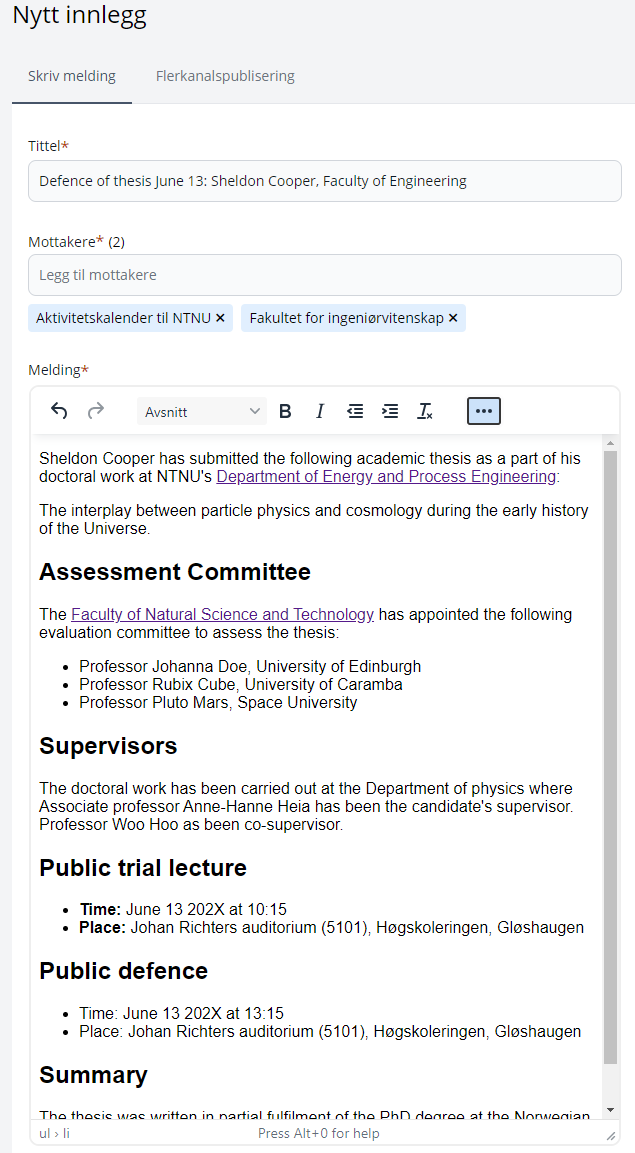This screenshot has width=635, height=1153.
Task: Click the Public trial lecture heading
Action: (143, 868)
